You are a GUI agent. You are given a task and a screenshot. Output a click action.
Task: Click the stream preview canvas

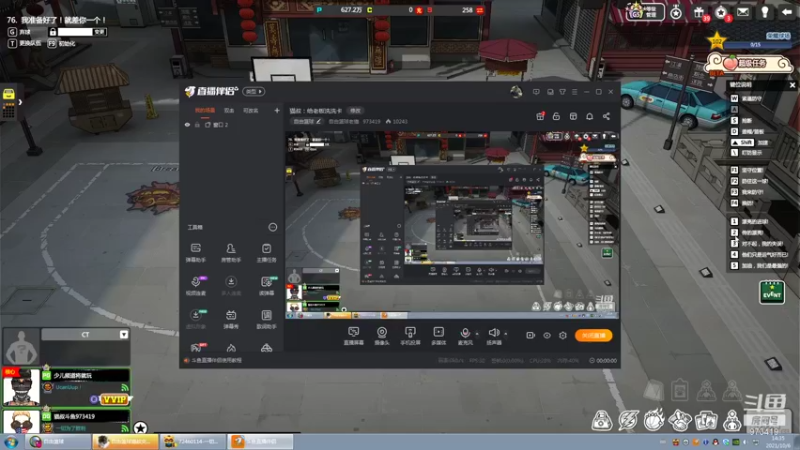[452, 226]
